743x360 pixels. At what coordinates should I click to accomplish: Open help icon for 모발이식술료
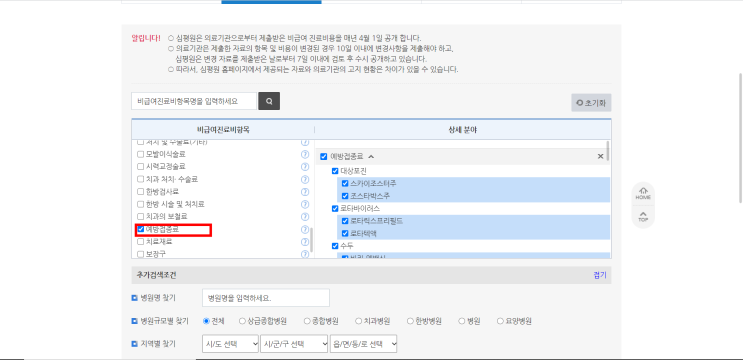305,154
